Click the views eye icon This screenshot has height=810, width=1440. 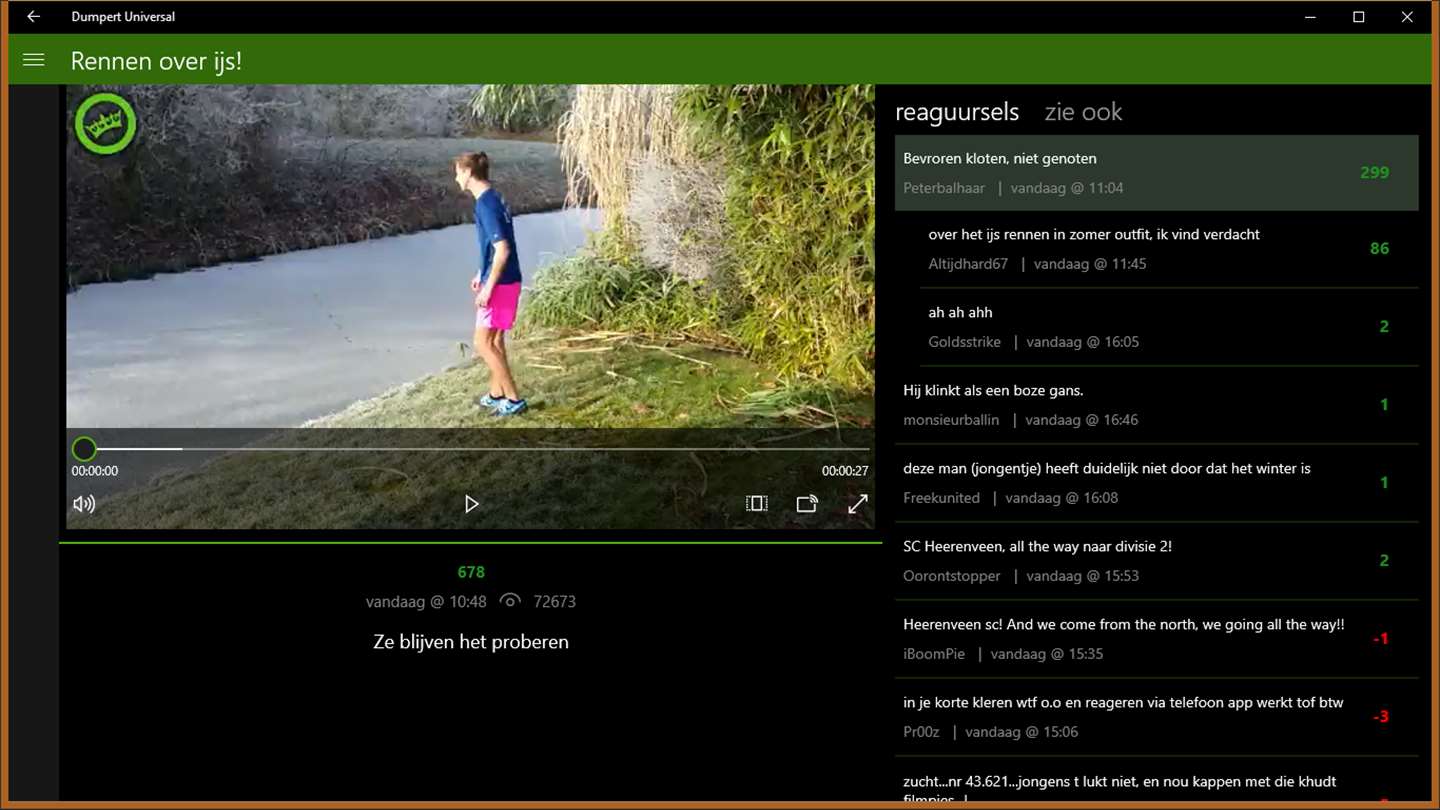[x=510, y=601]
